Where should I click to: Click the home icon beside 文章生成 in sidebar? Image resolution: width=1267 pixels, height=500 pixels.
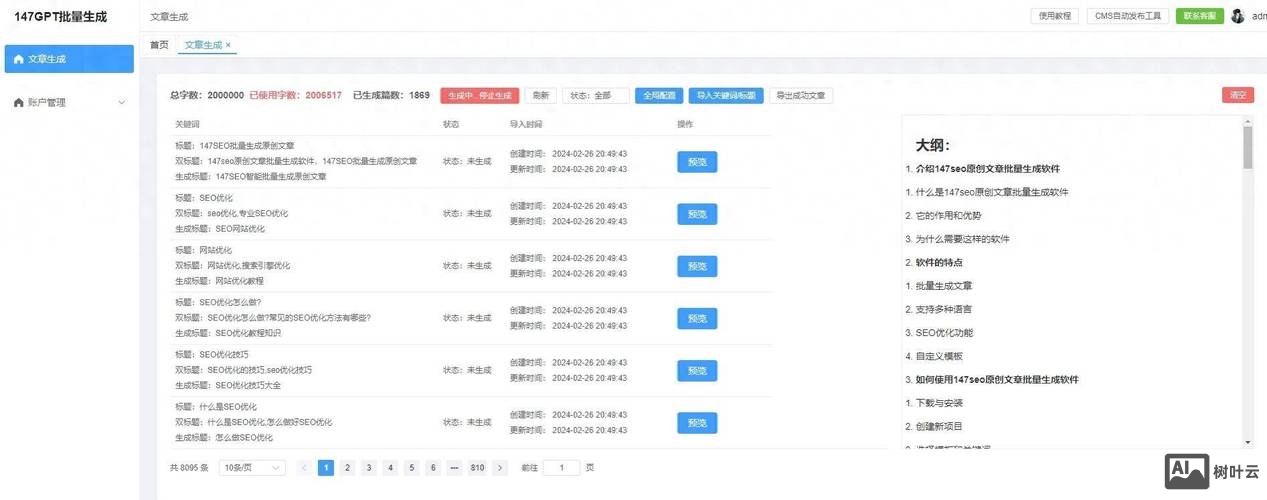click(18, 59)
